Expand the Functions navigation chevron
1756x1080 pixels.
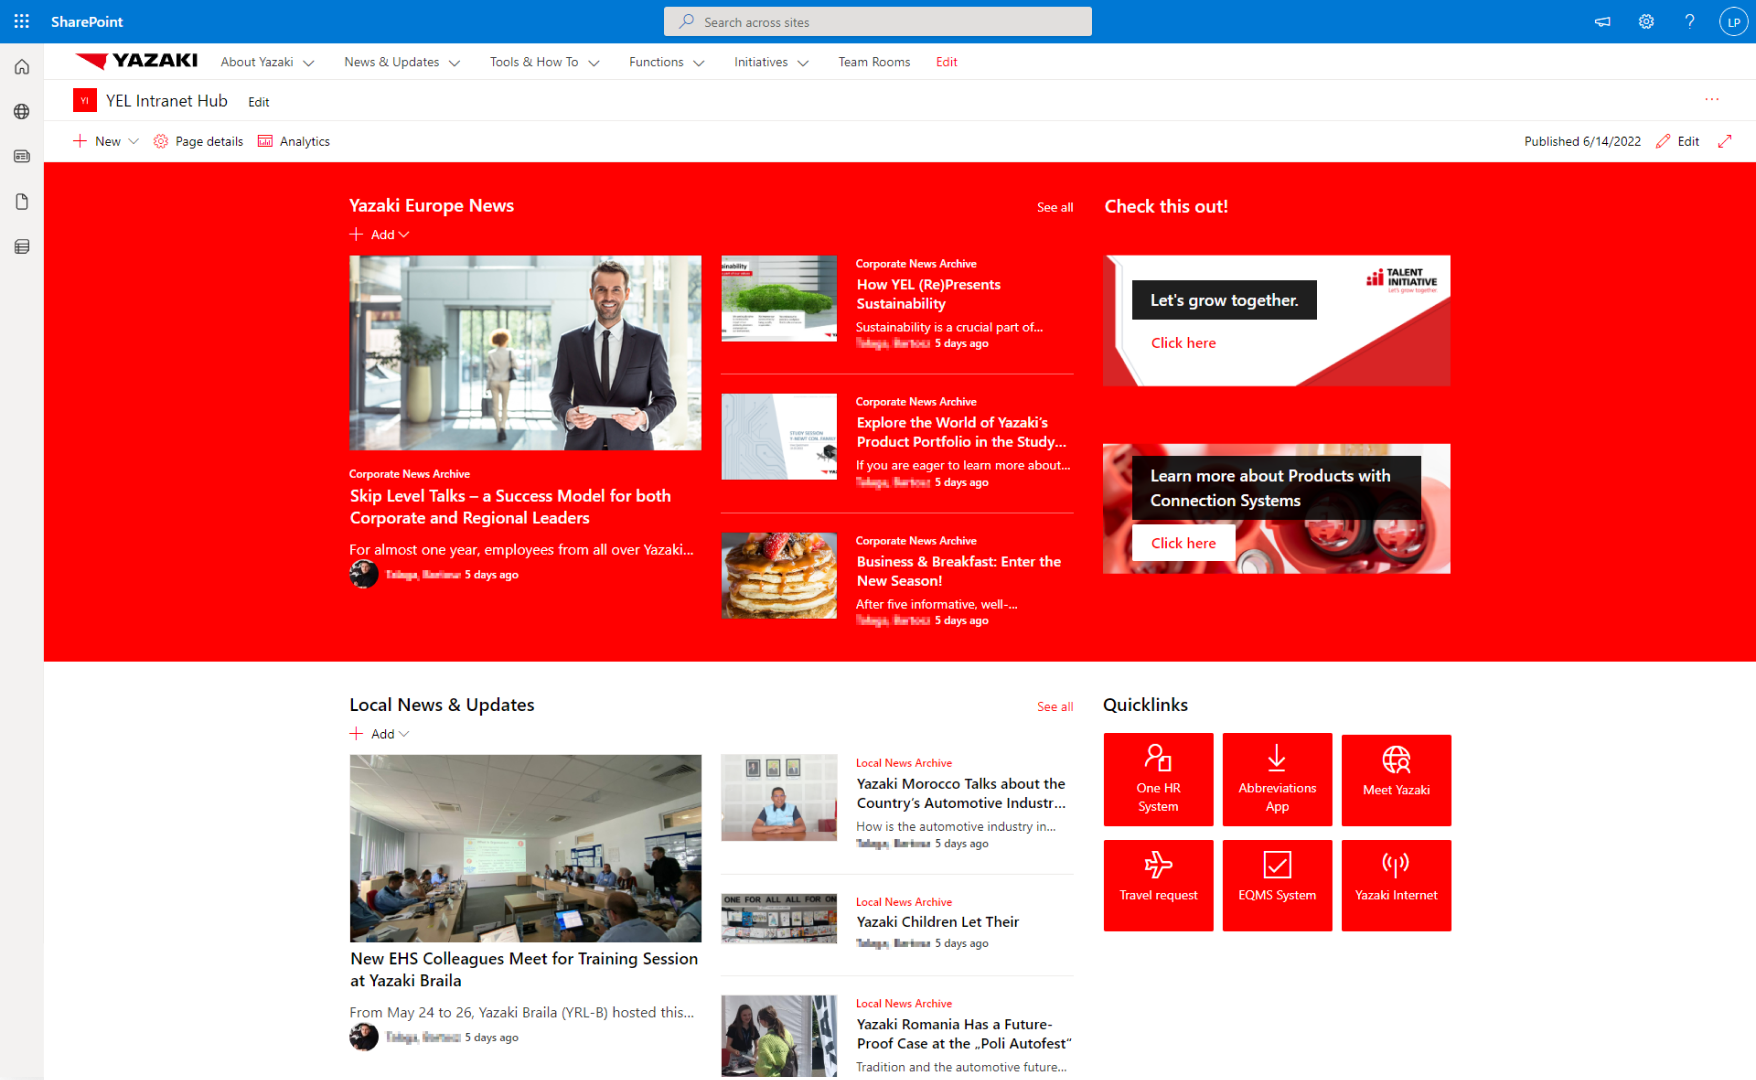700,62
